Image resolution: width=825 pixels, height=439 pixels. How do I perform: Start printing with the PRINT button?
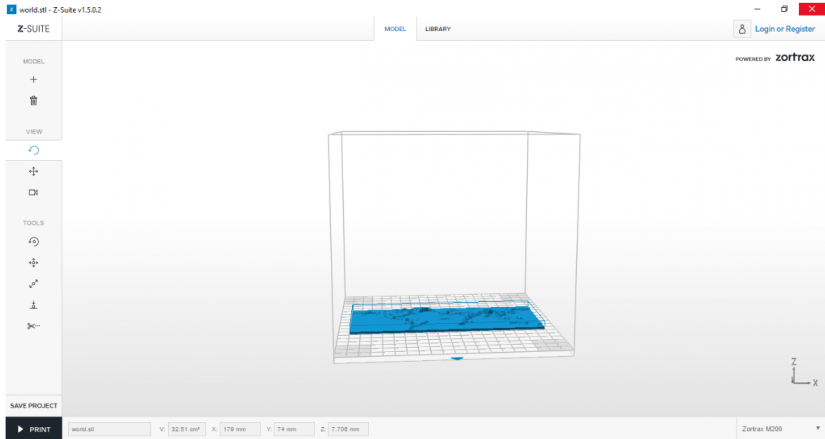point(34,429)
